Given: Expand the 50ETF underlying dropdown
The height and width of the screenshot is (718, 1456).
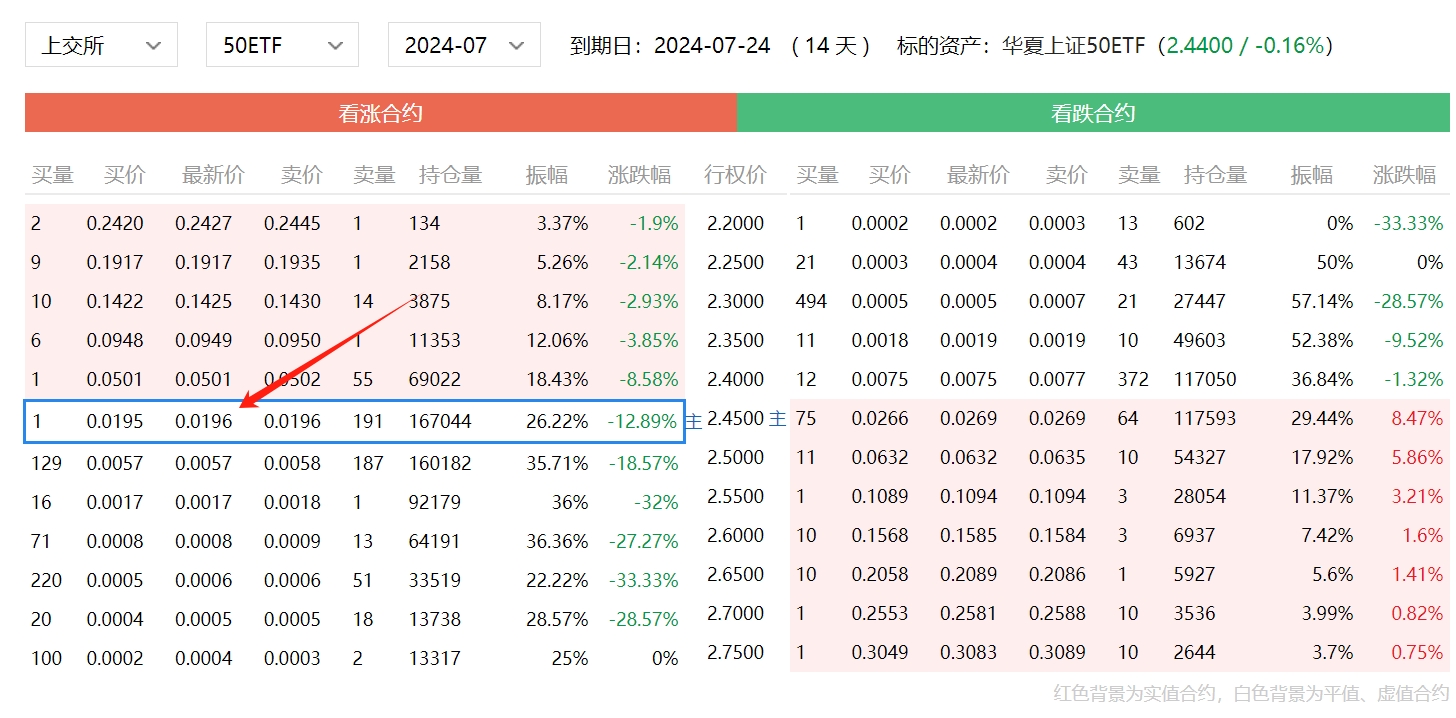Looking at the screenshot, I should click(282, 46).
